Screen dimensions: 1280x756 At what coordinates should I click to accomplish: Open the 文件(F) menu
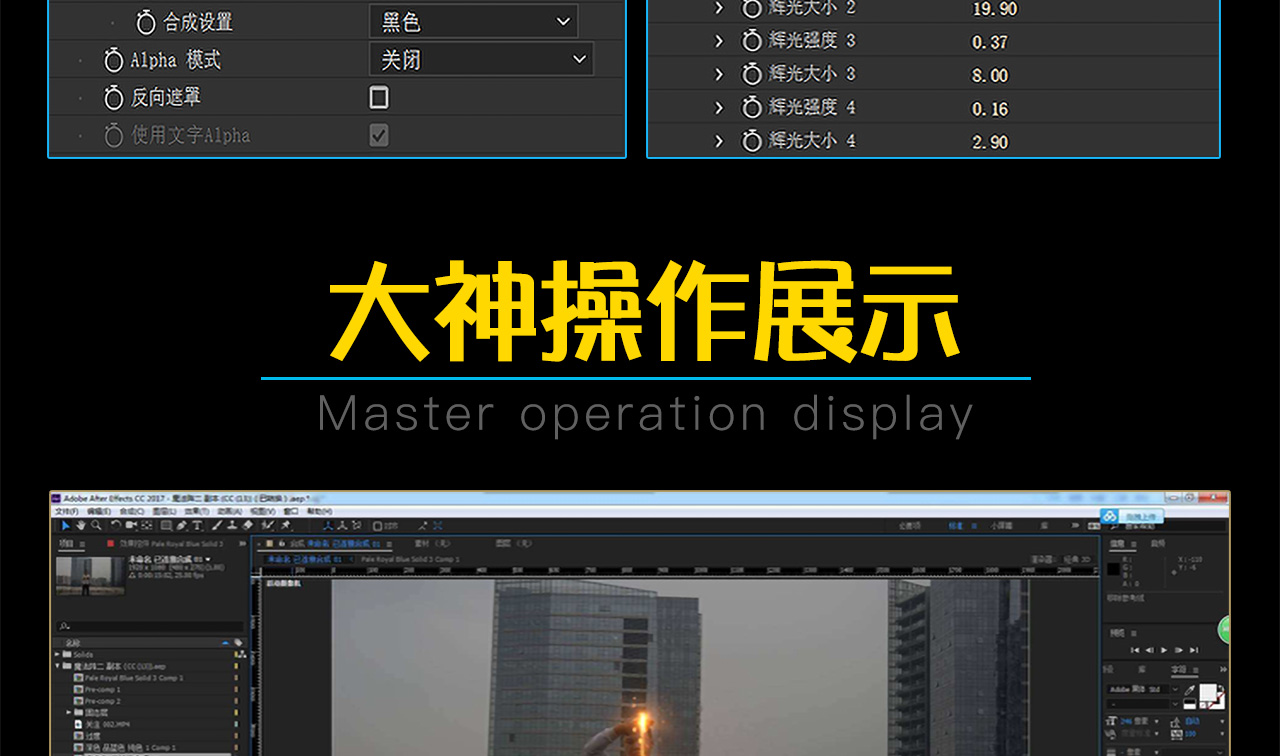click(x=66, y=511)
